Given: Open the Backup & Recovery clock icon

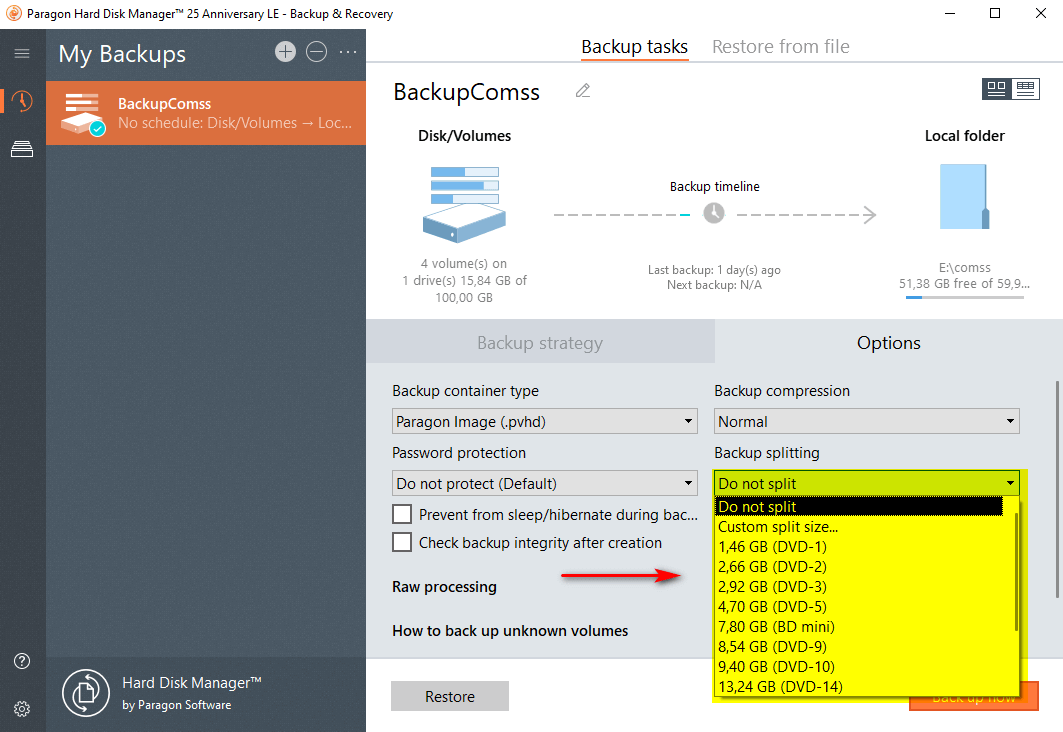Looking at the screenshot, I should tap(22, 101).
